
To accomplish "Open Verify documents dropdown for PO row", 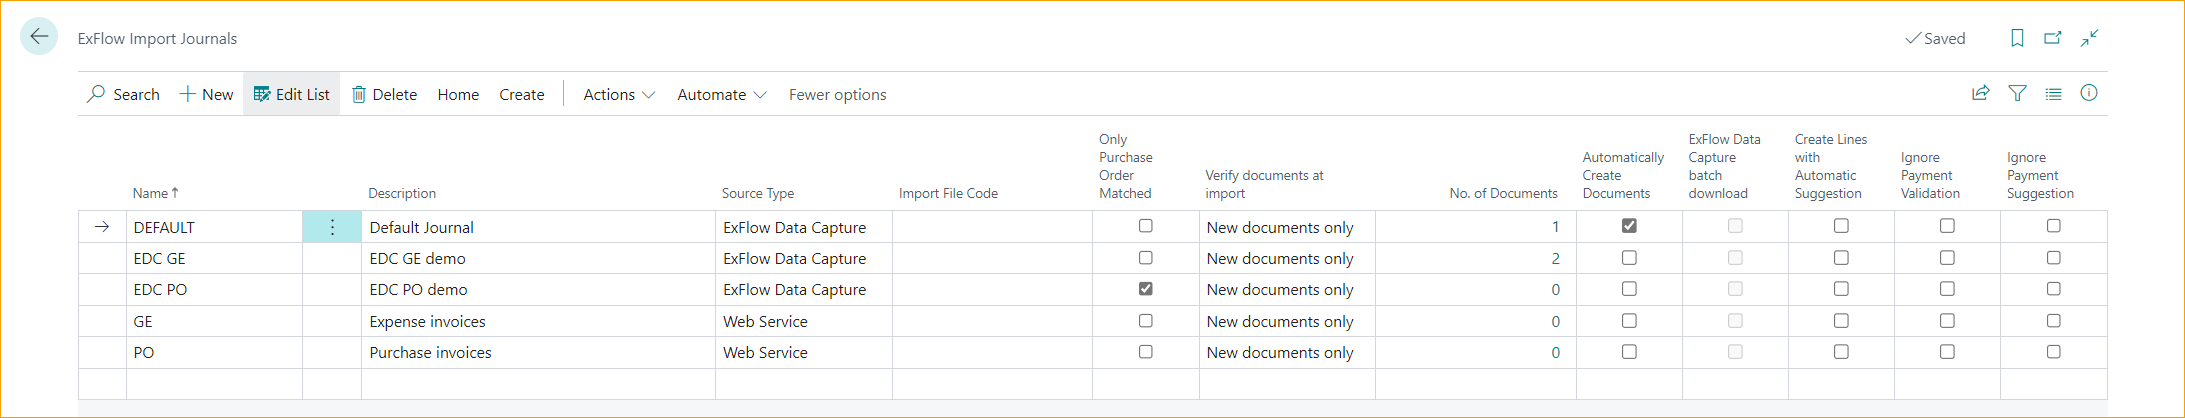I will (x=1287, y=352).
